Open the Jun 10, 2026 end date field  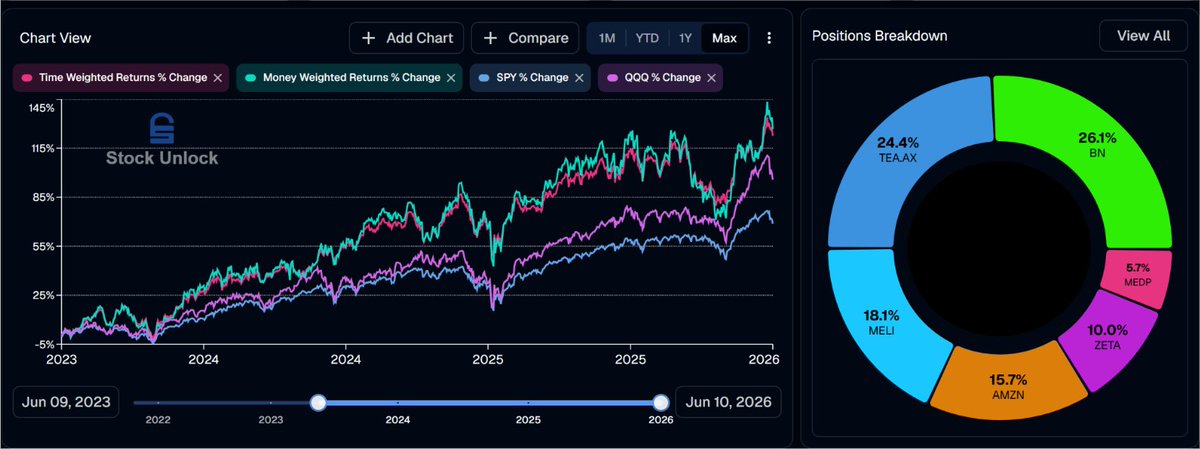[729, 402]
